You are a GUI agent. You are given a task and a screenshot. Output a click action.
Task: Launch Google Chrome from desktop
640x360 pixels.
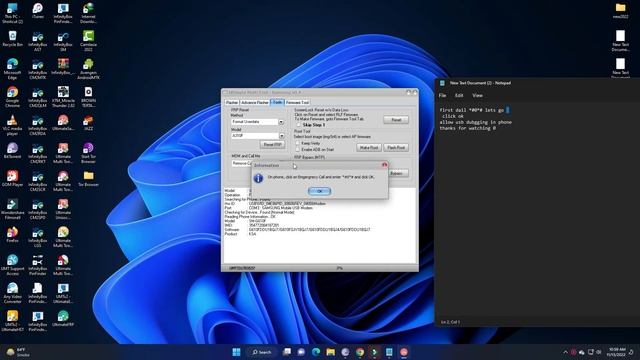(x=12, y=97)
